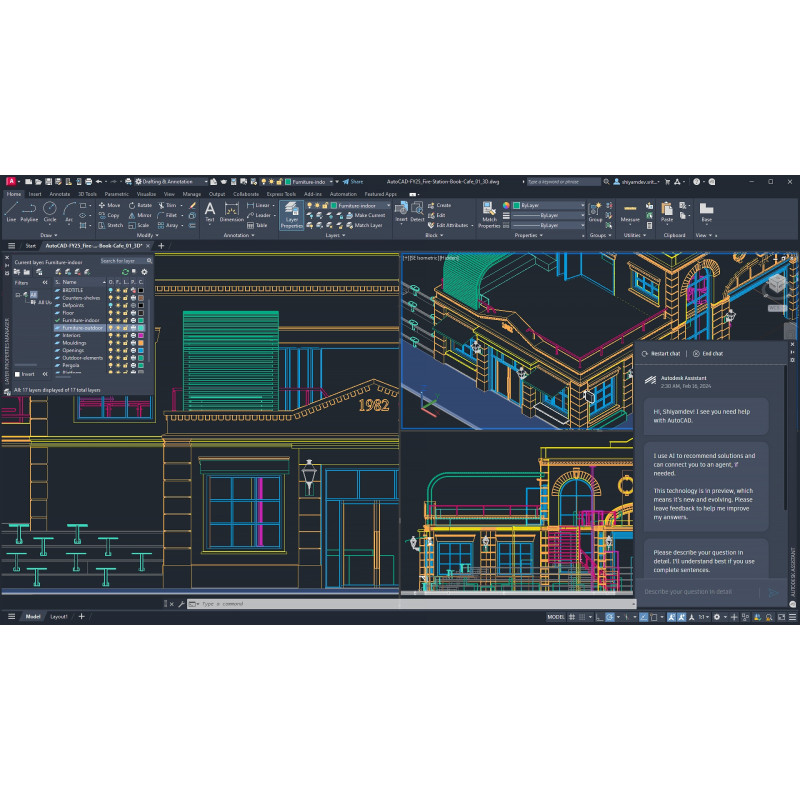Switch to the Annotate ribbon tab
Screen dimensions: 800x800
[x=60, y=194]
